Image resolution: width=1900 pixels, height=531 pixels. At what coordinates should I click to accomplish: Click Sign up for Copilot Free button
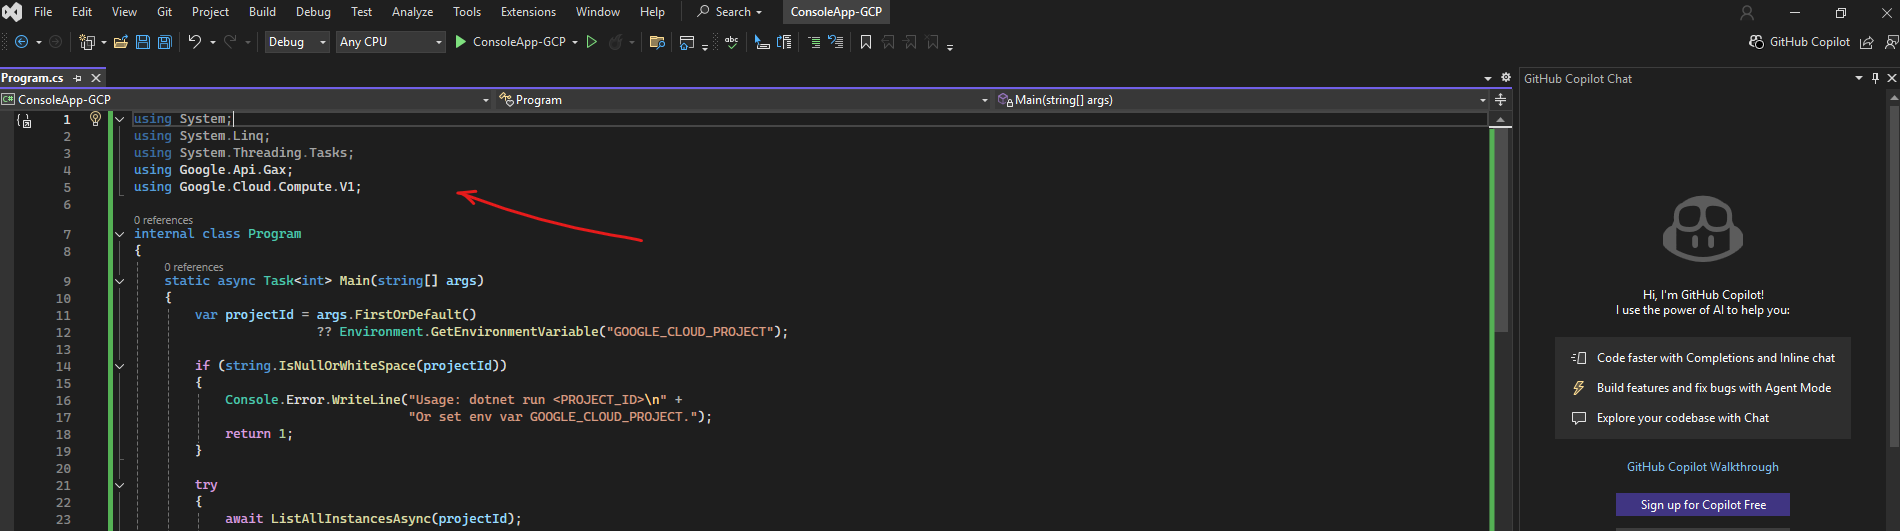point(1702,505)
